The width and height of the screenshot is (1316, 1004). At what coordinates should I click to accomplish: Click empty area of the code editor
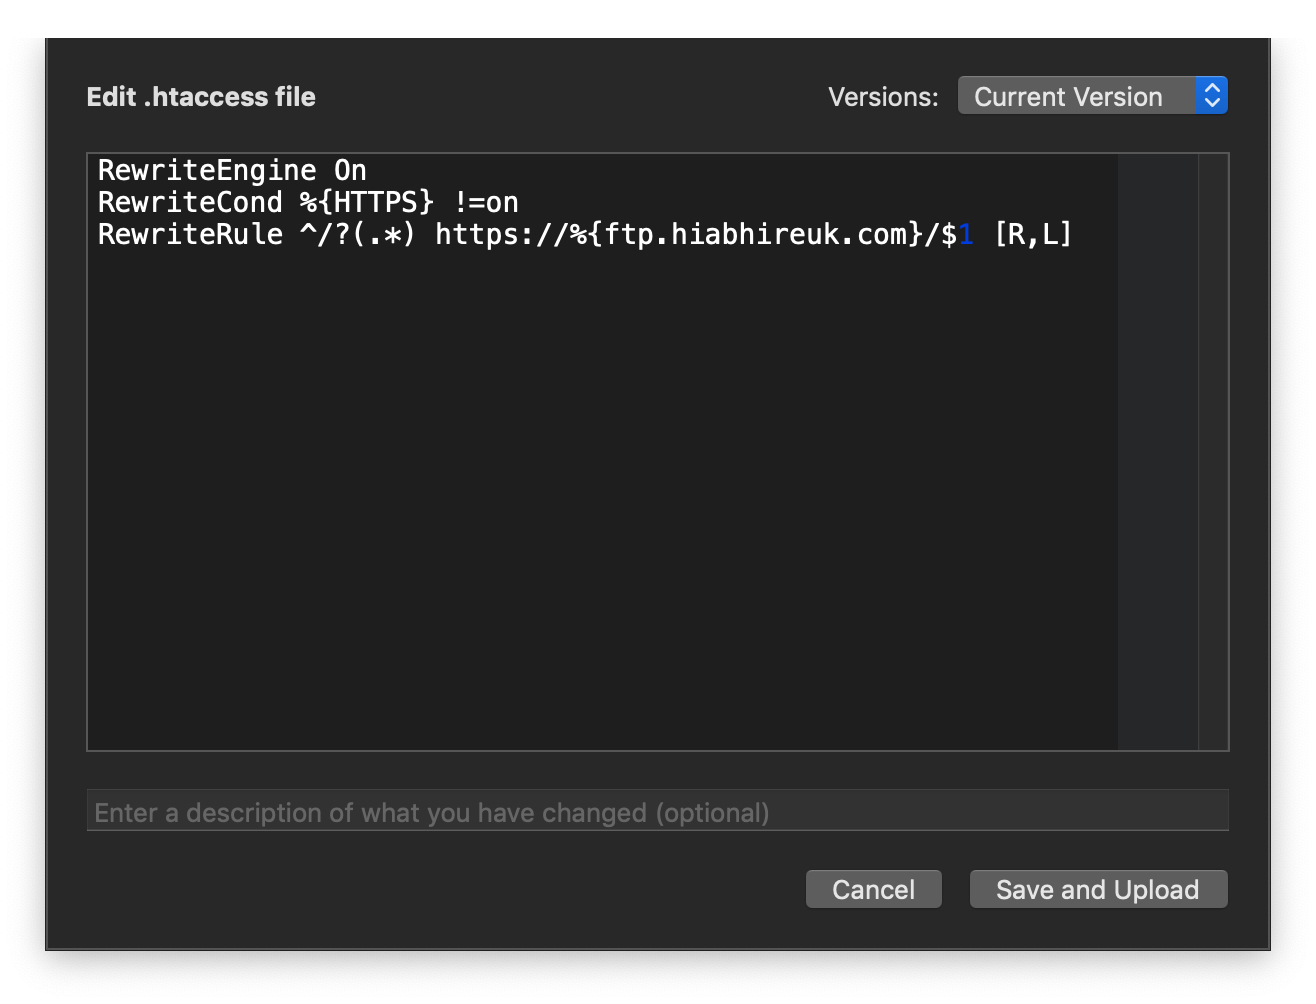tap(602, 500)
